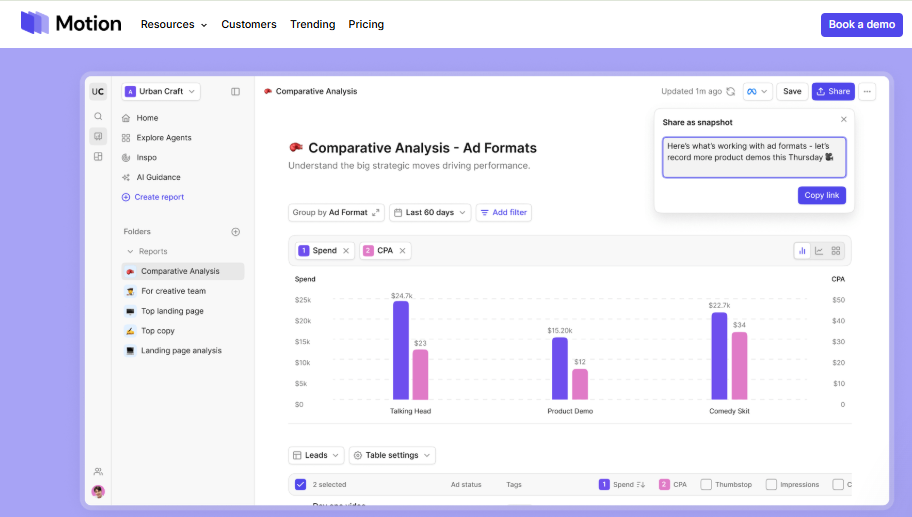Click Book a demo button
This screenshot has width=912, height=517.
tap(861, 24)
